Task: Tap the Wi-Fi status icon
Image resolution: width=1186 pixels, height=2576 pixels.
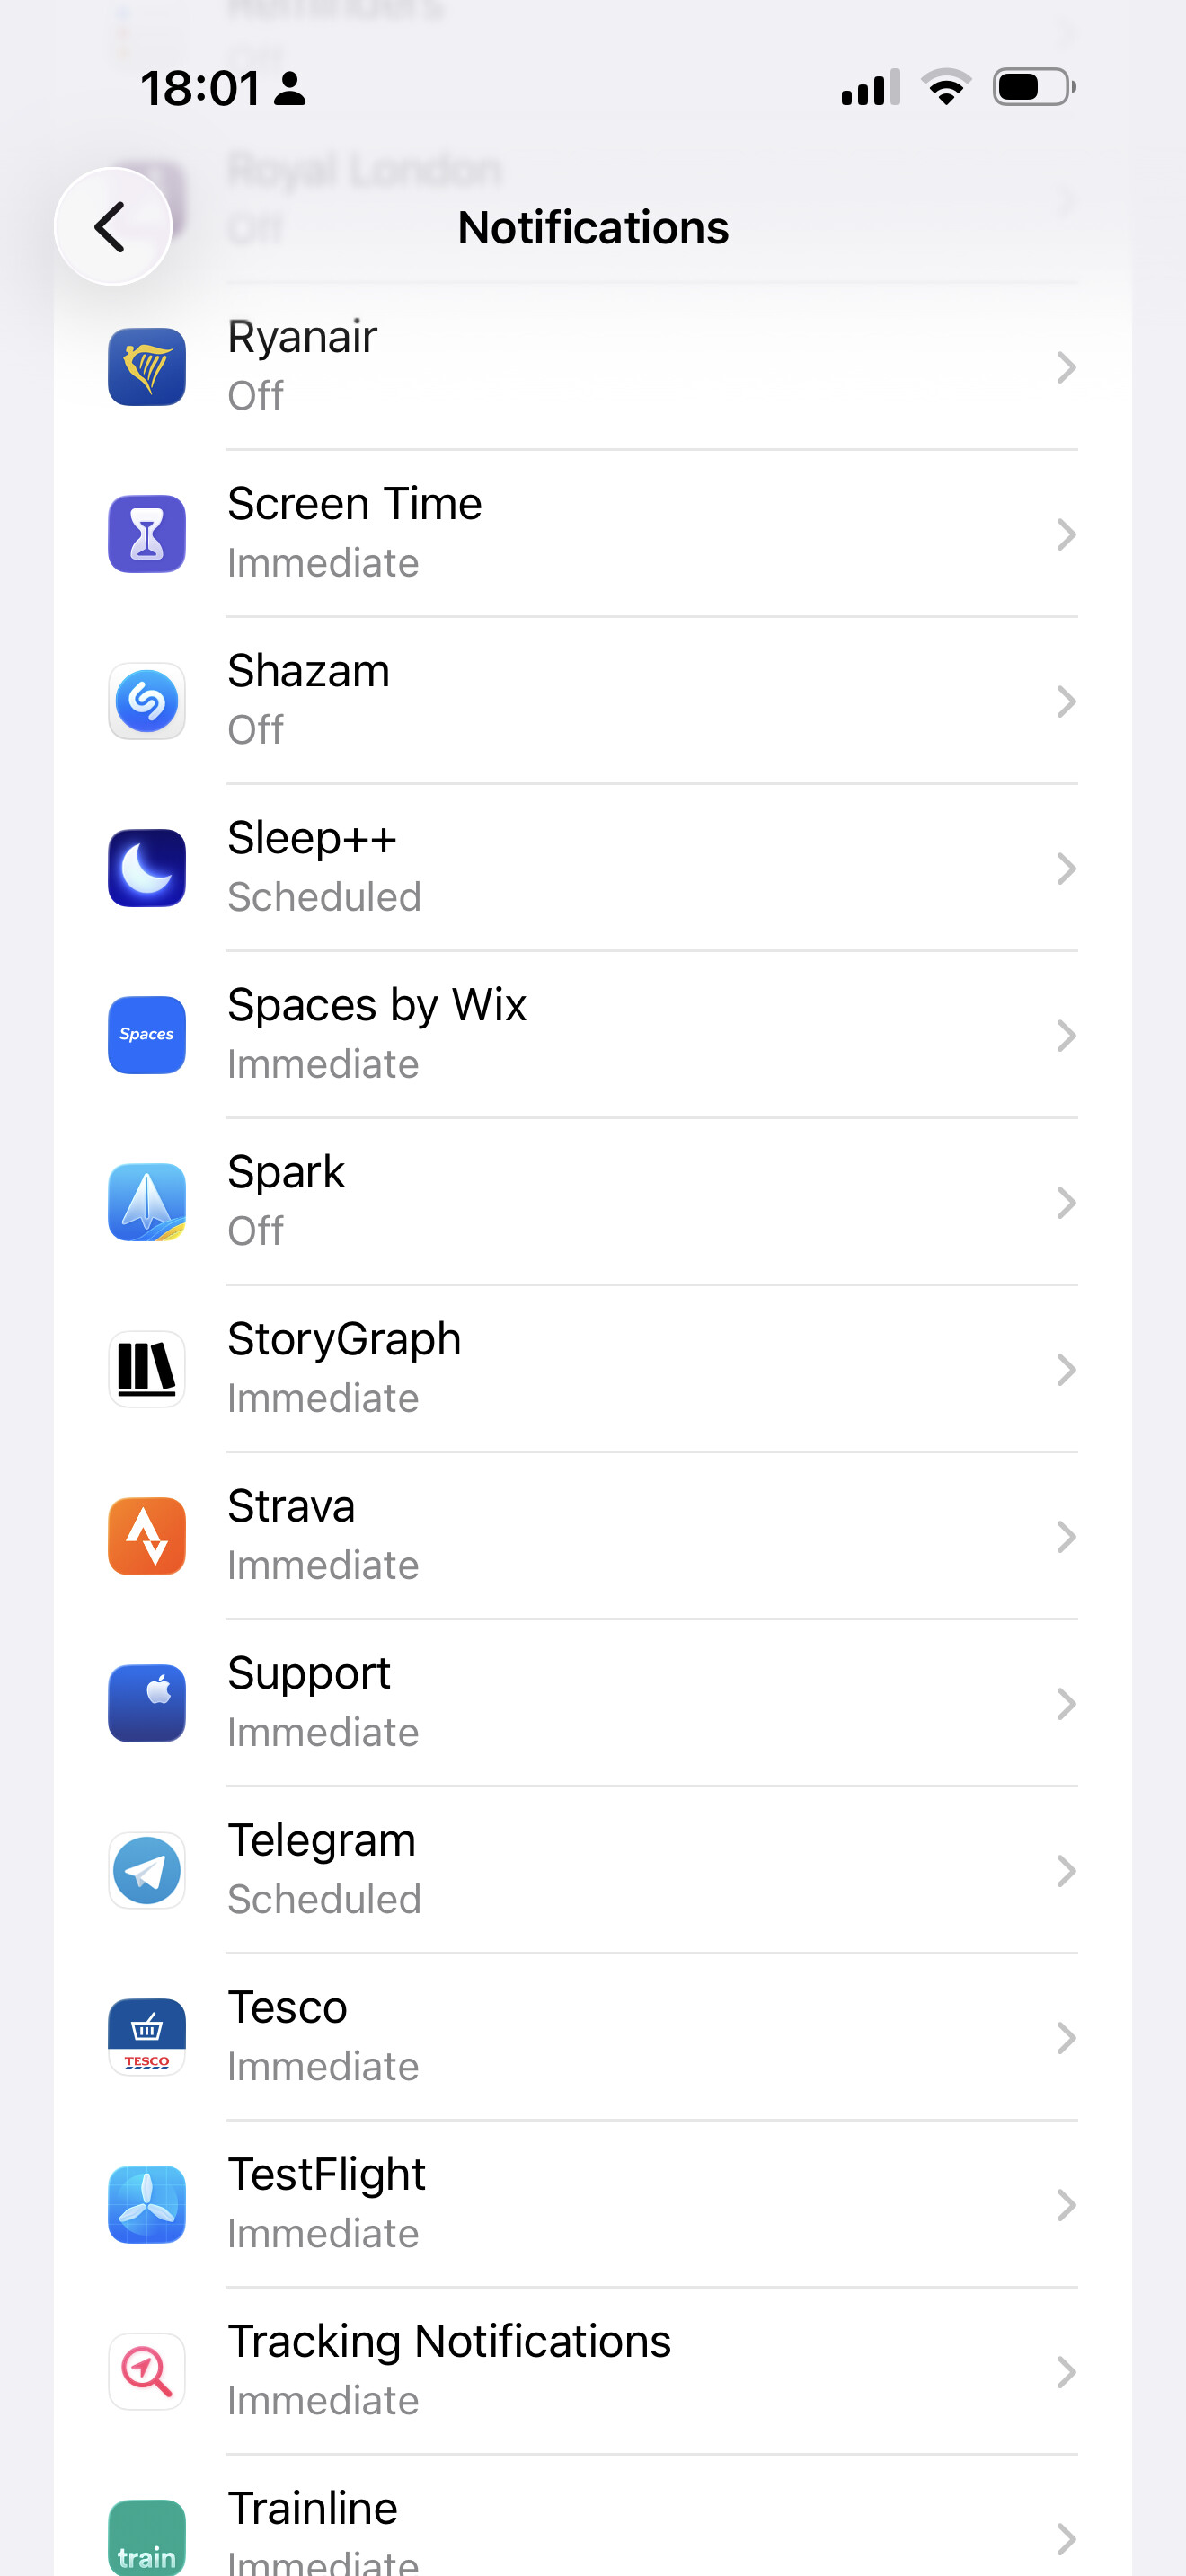Action: click(x=946, y=87)
